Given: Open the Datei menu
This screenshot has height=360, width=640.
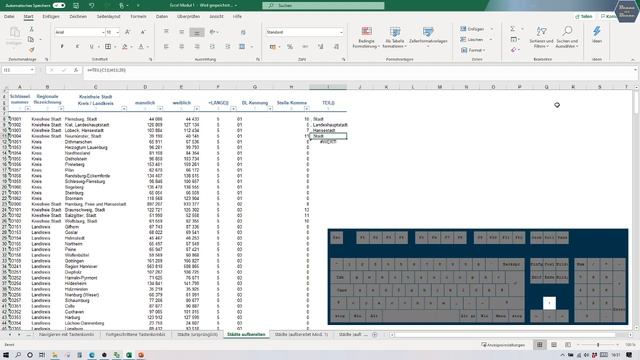Looking at the screenshot, I should click(9, 17).
